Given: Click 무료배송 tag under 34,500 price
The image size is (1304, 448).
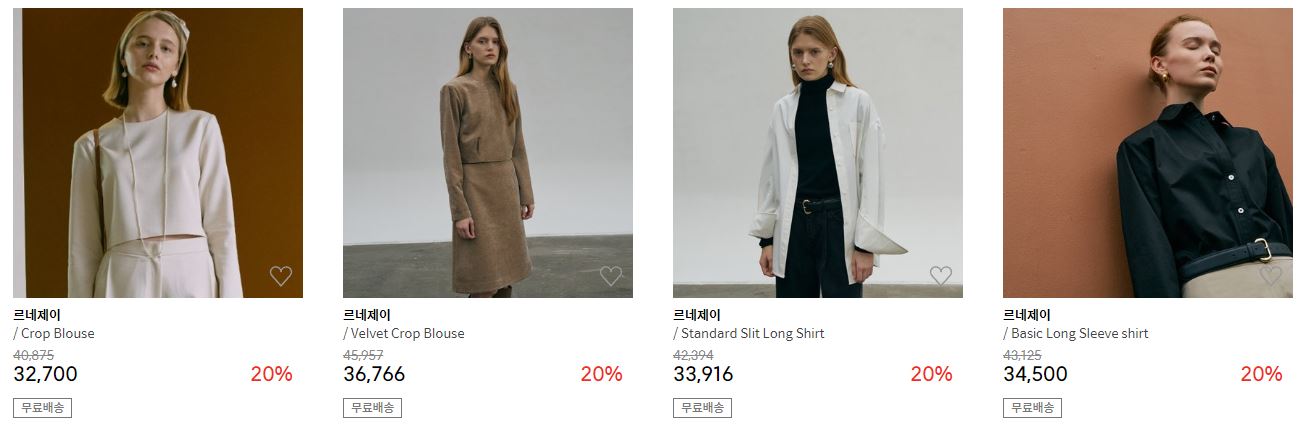Looking at the screenshot, I should (1032, 408).
